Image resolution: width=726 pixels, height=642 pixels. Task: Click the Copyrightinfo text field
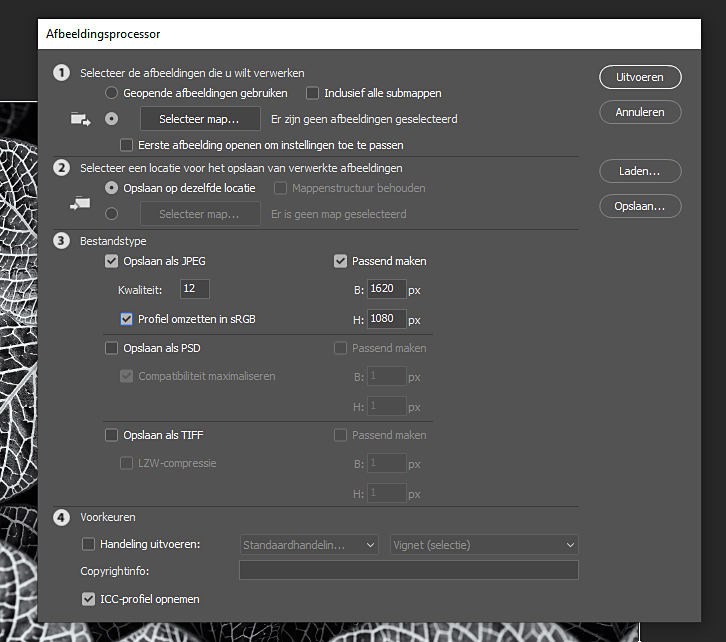tap(408, 571)
